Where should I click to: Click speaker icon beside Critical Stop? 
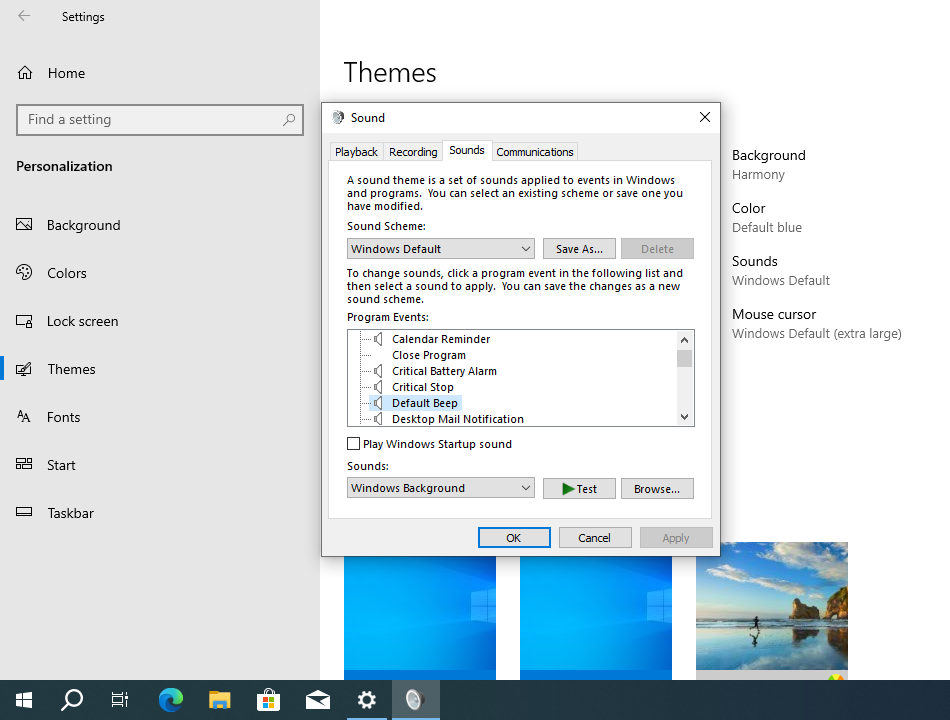378,387
